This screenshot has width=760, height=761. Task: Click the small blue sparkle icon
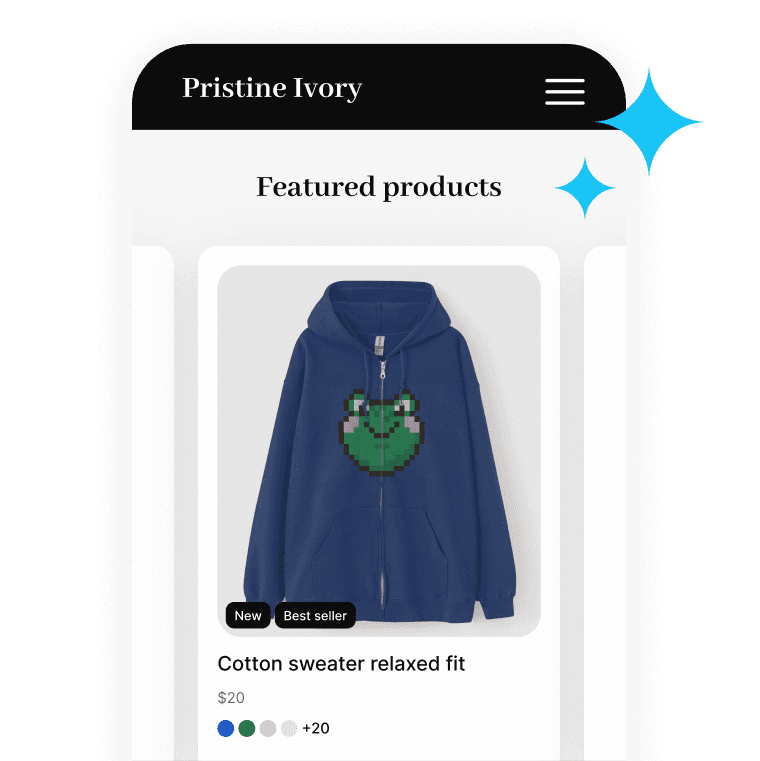point(585,187)
